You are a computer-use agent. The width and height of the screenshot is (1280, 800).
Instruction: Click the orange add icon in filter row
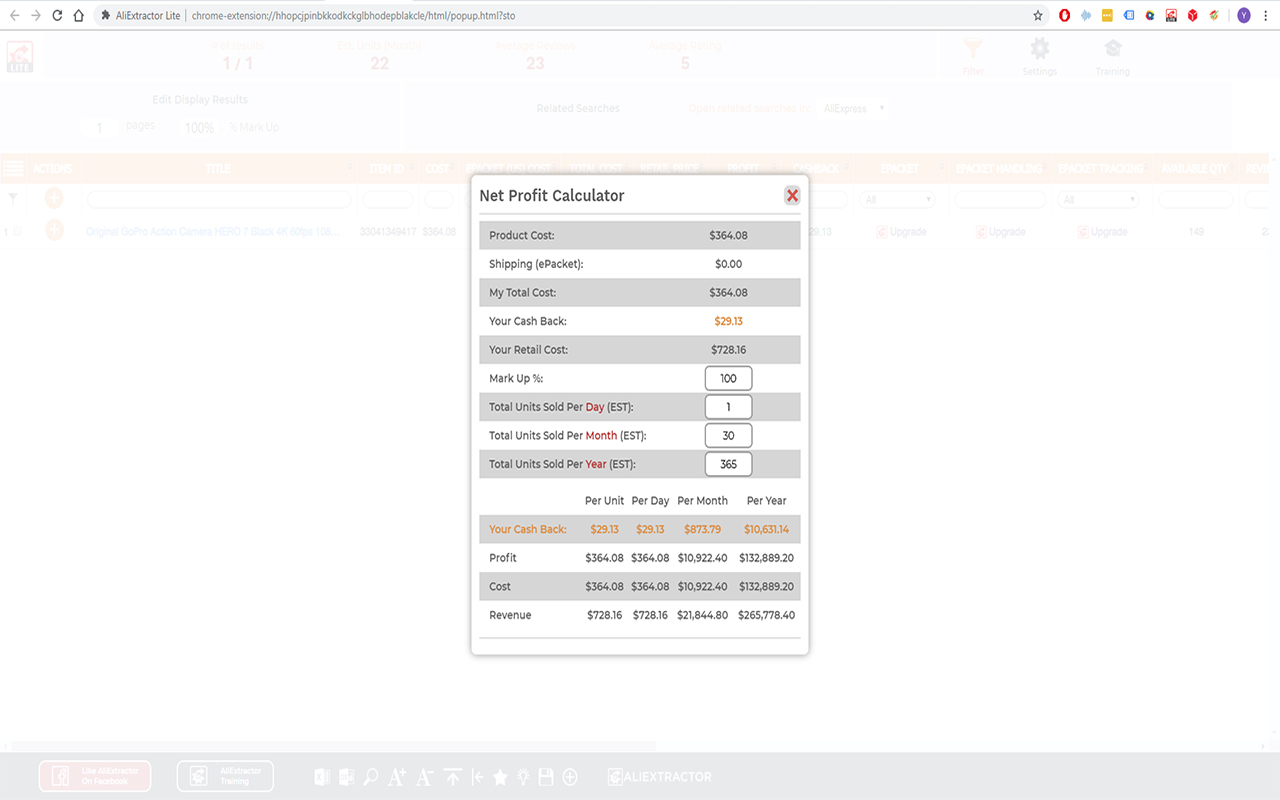pyautogui.click(x=54, y=199)
